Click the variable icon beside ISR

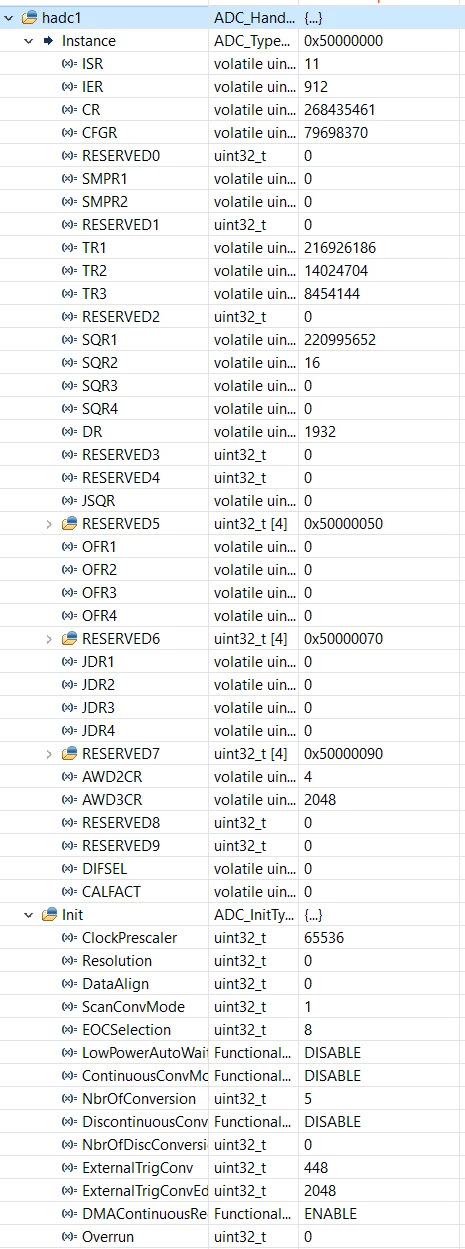tap(69, 64)
